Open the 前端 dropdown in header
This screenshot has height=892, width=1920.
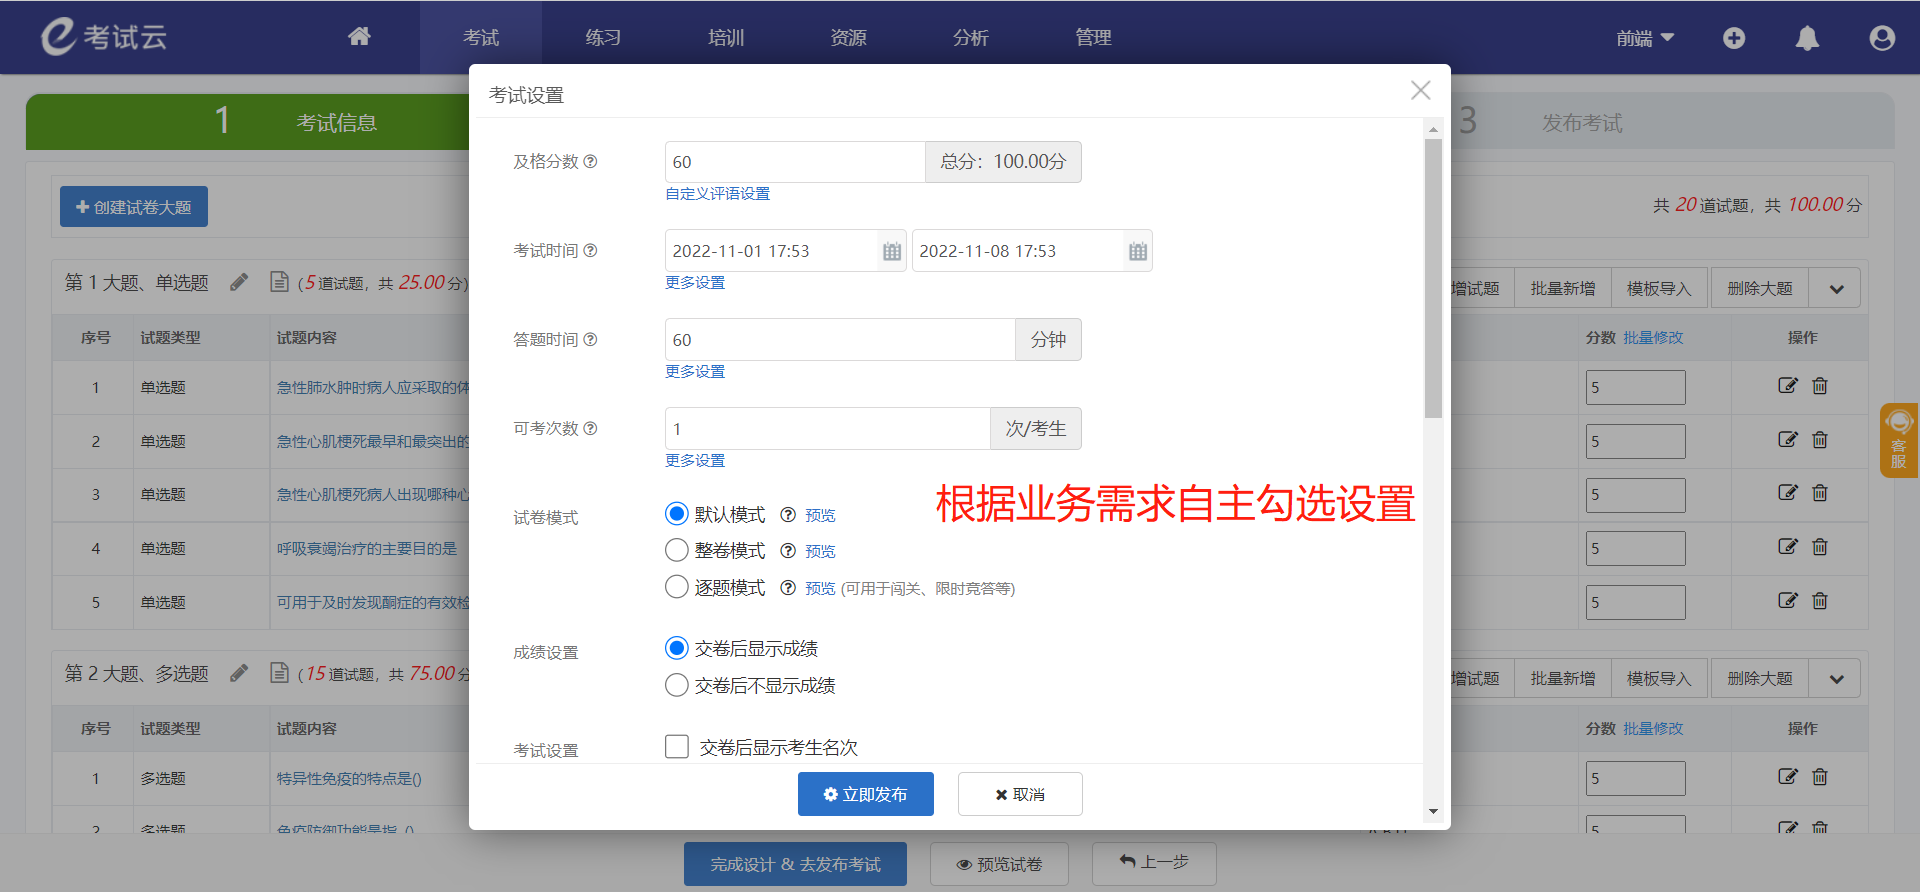click(1645, 38)
